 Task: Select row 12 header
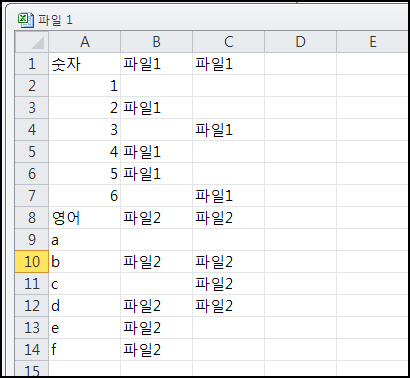point(32,306)
